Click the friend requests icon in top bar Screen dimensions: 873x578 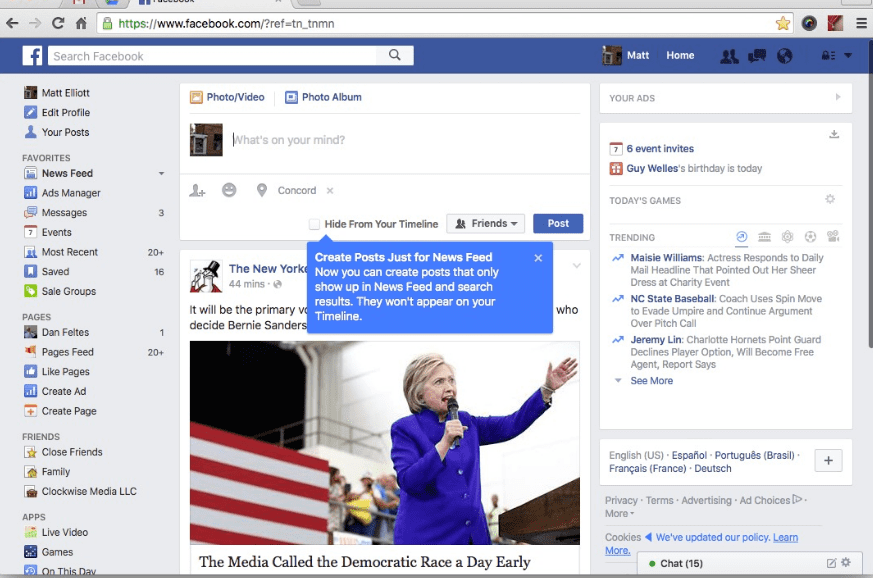point(730,56)
